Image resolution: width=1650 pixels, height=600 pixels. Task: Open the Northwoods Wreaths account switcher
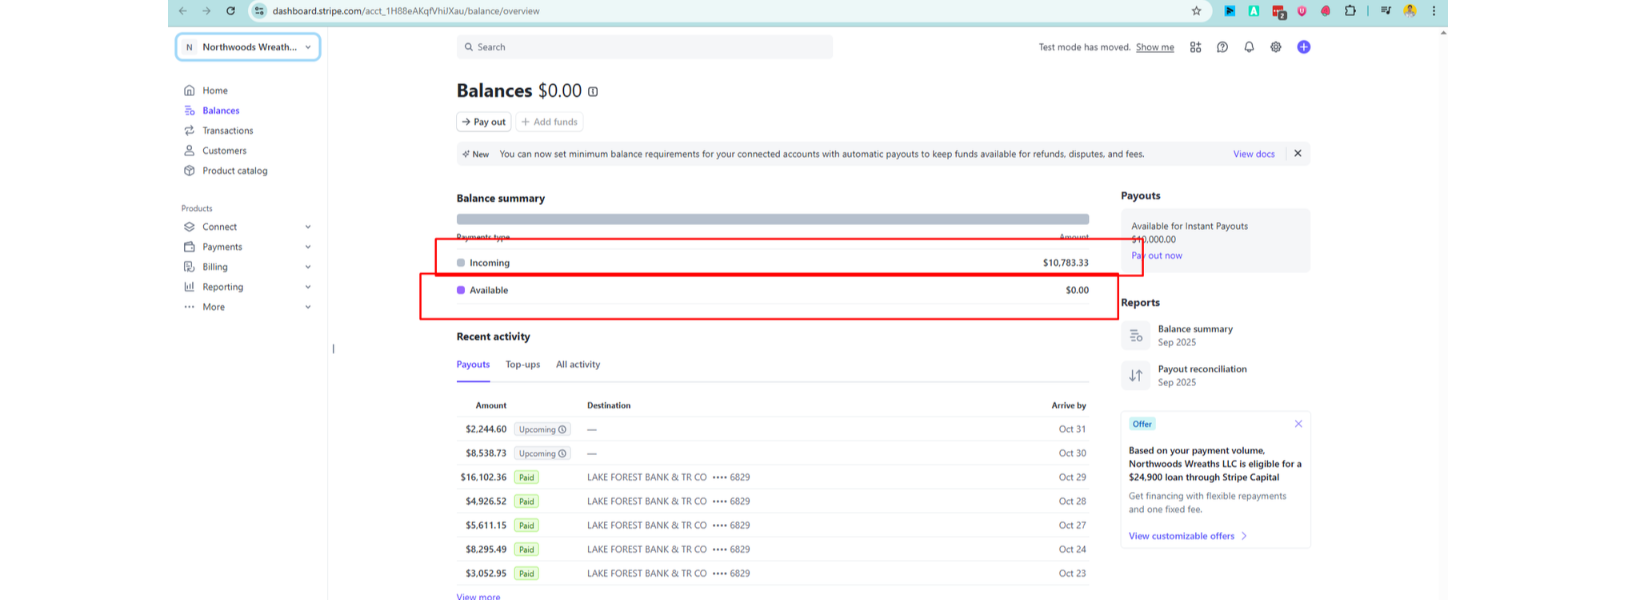click(248, 47)
